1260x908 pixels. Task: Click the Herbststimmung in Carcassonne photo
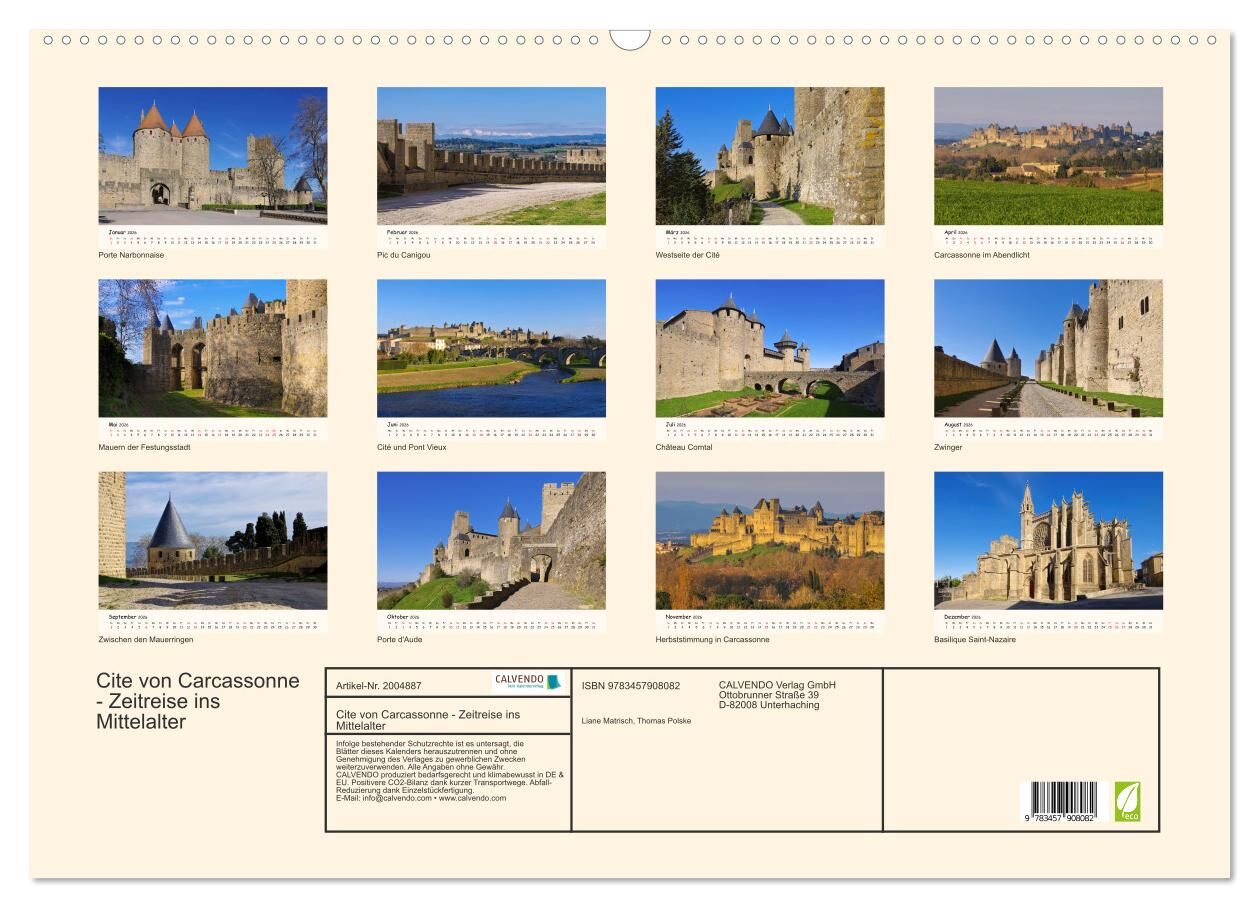pos(769,540)
